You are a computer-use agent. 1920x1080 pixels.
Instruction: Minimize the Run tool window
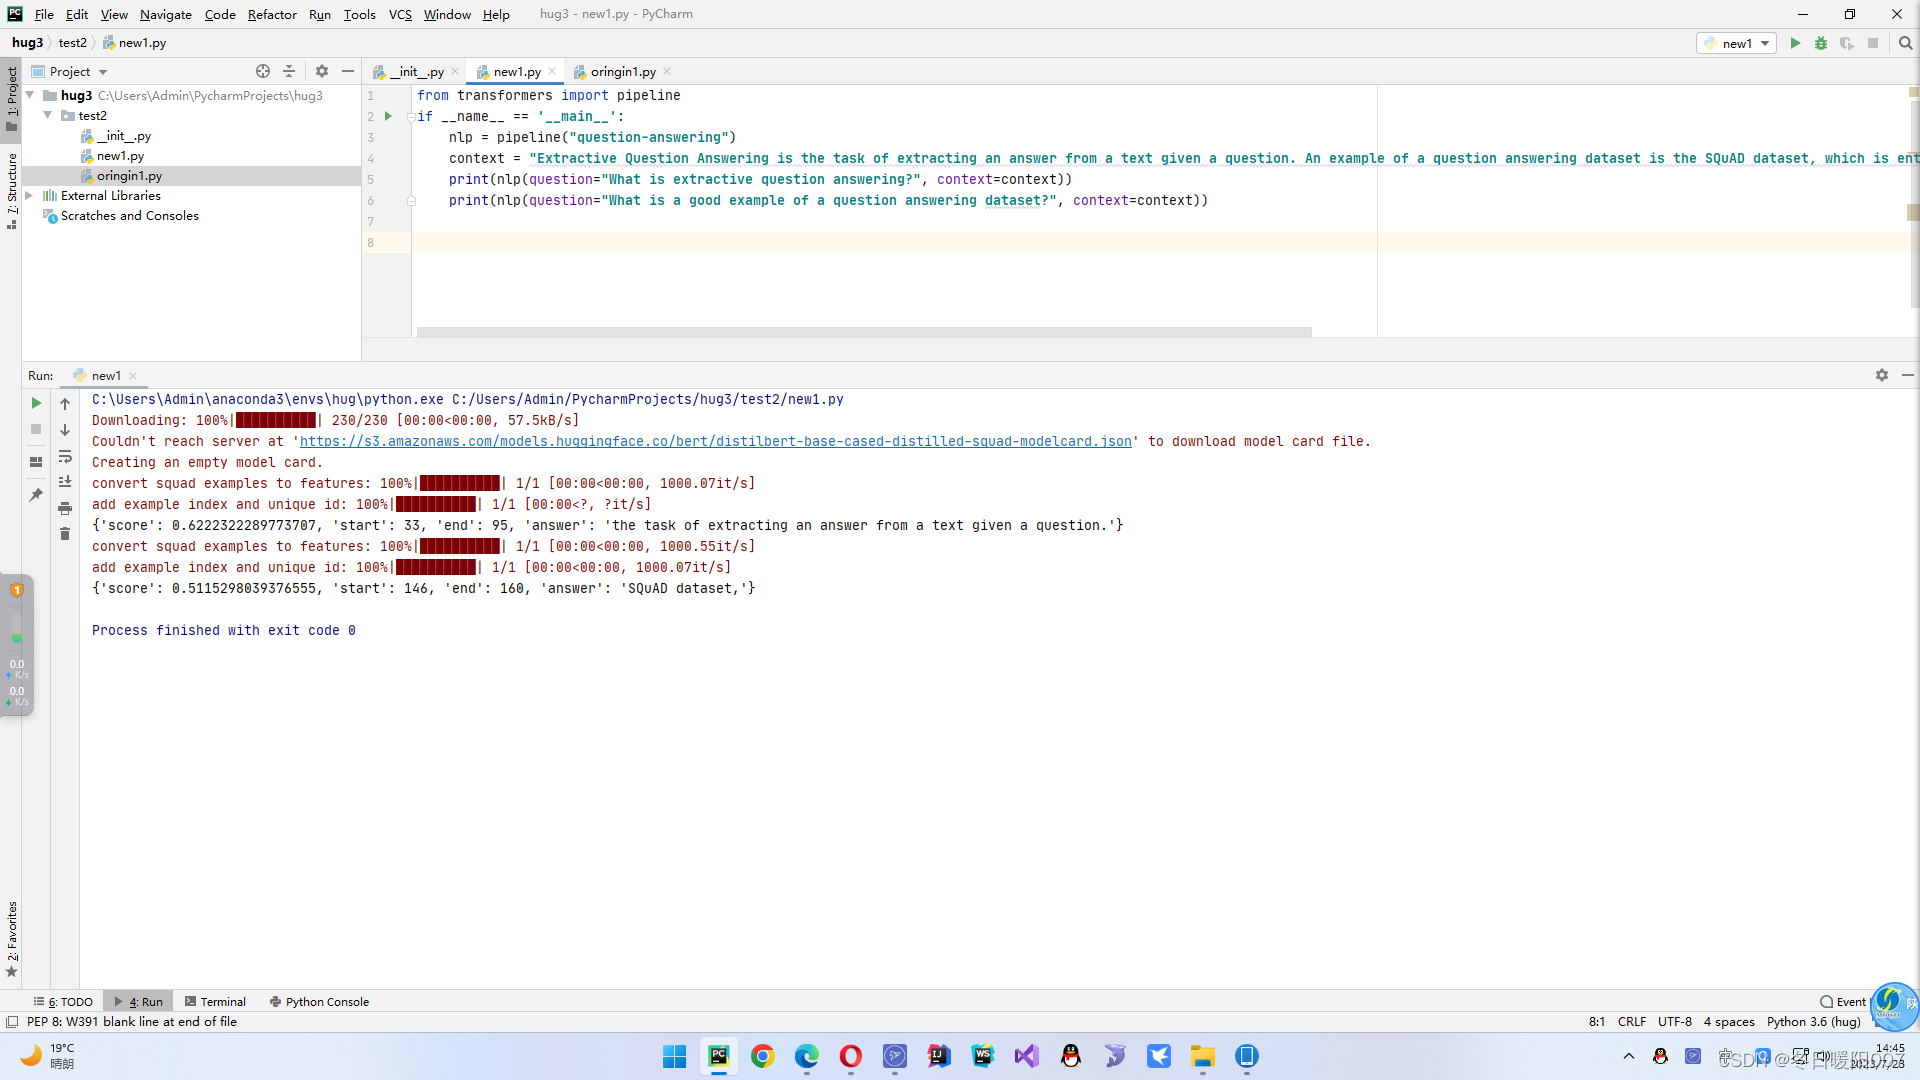(x=1908, y=375)
